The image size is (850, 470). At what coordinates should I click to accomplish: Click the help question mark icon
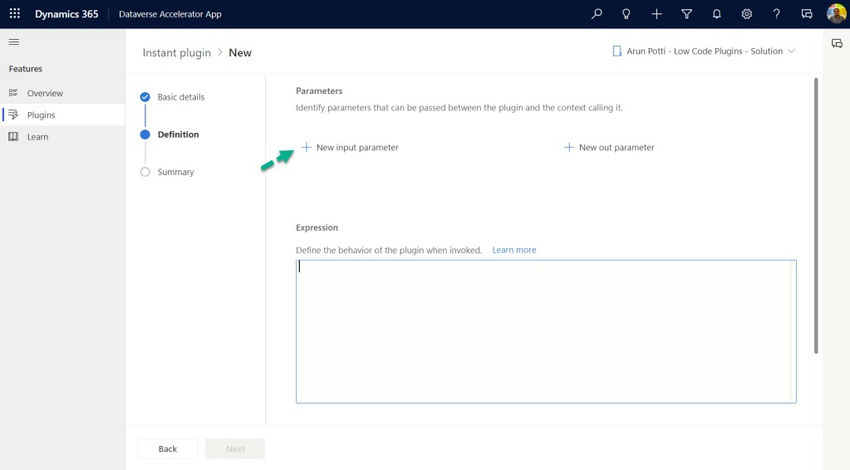pos(776,14)
